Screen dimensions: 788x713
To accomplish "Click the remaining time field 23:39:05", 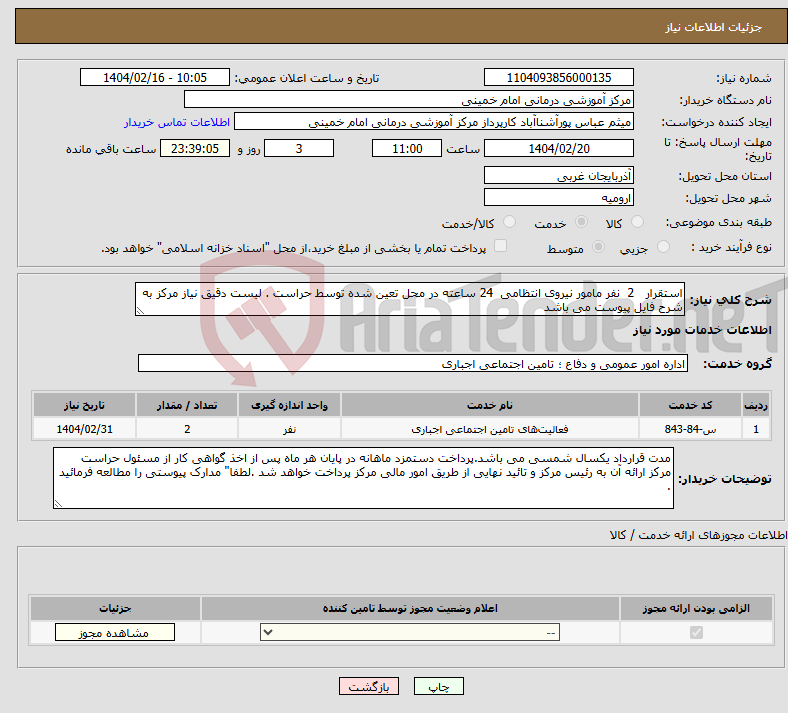I will pyautogui.click(x=195, y=148).
